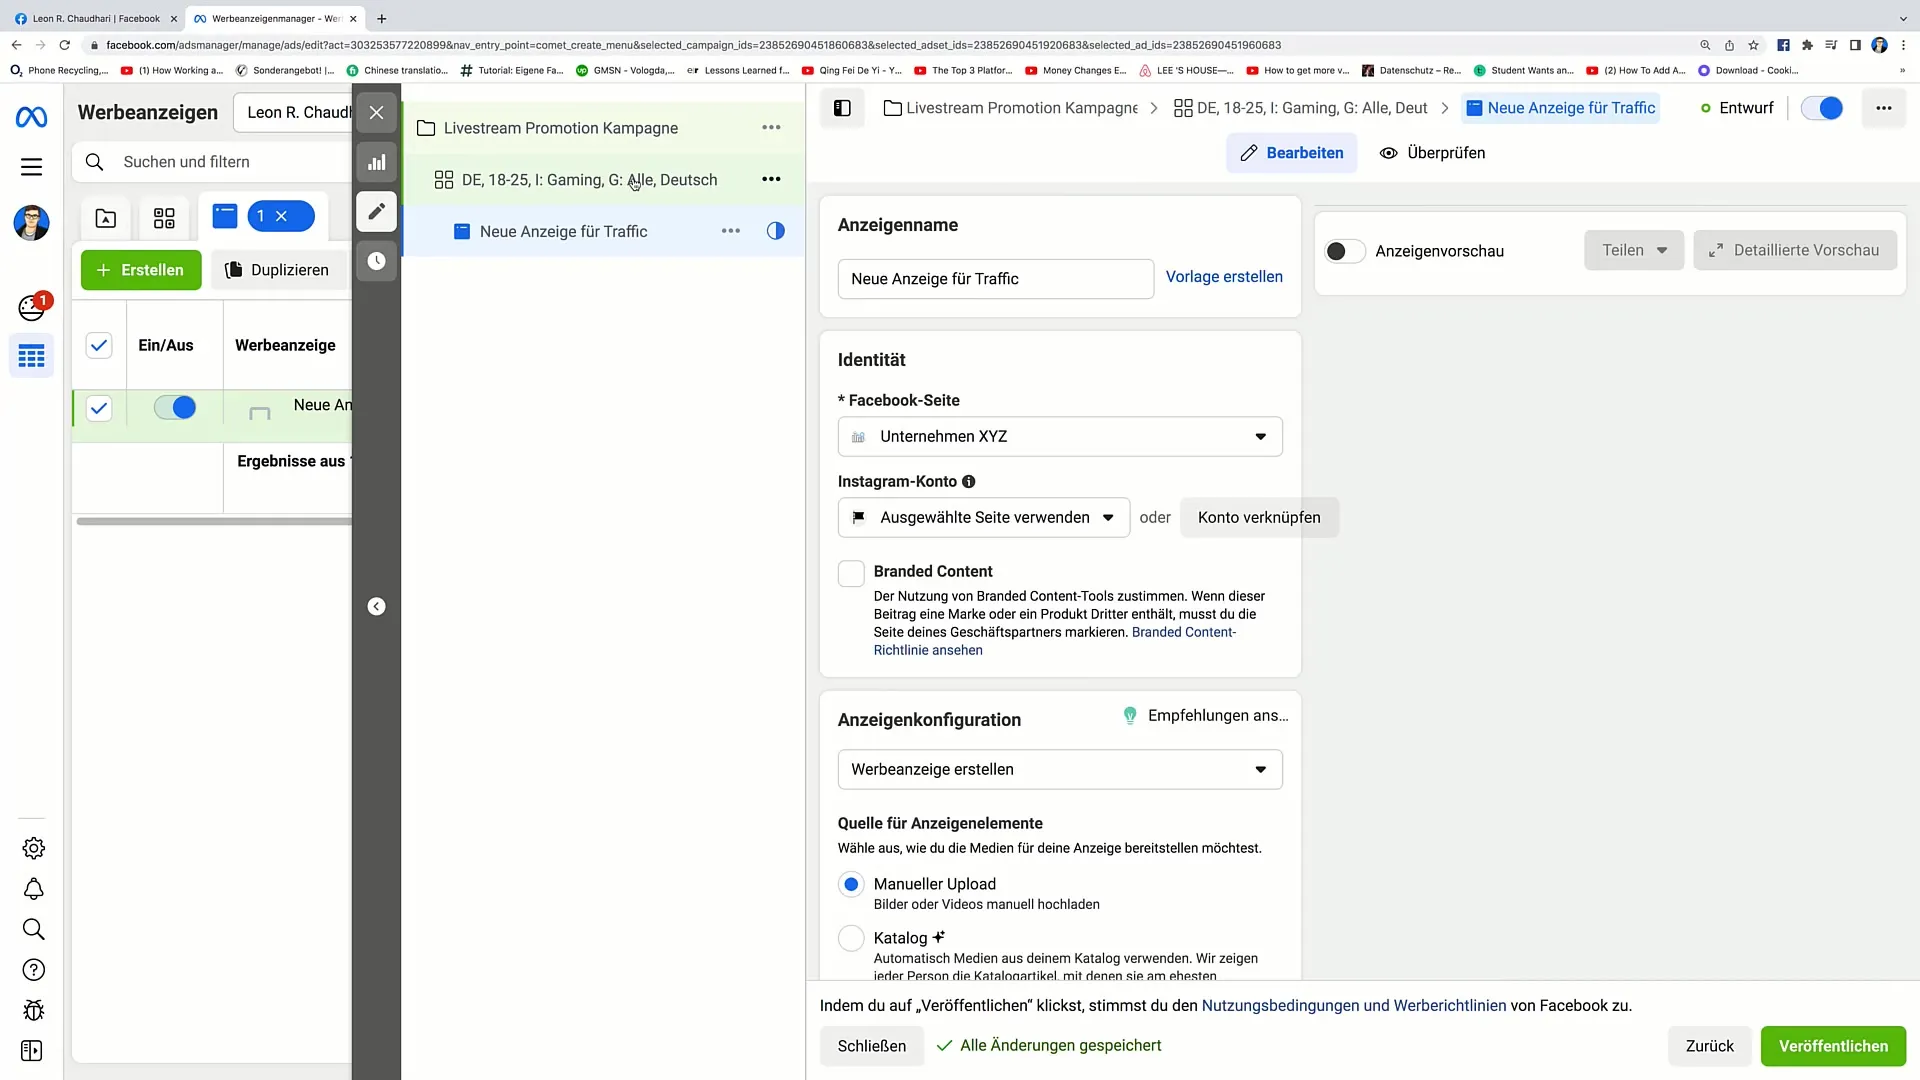This screenshot has height=1080, width=1920.
Task: Select DE 18-25 Gaming Alle Deutsch ad set
Action: pos(591,179)
